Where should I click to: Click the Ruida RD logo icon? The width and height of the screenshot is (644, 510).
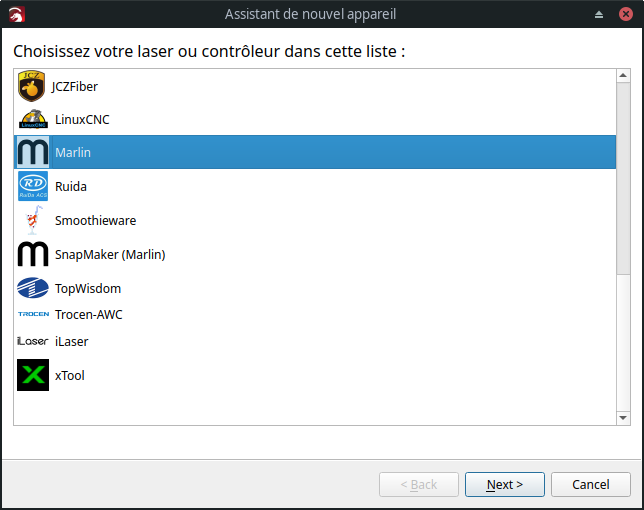(x=33, y=186)
